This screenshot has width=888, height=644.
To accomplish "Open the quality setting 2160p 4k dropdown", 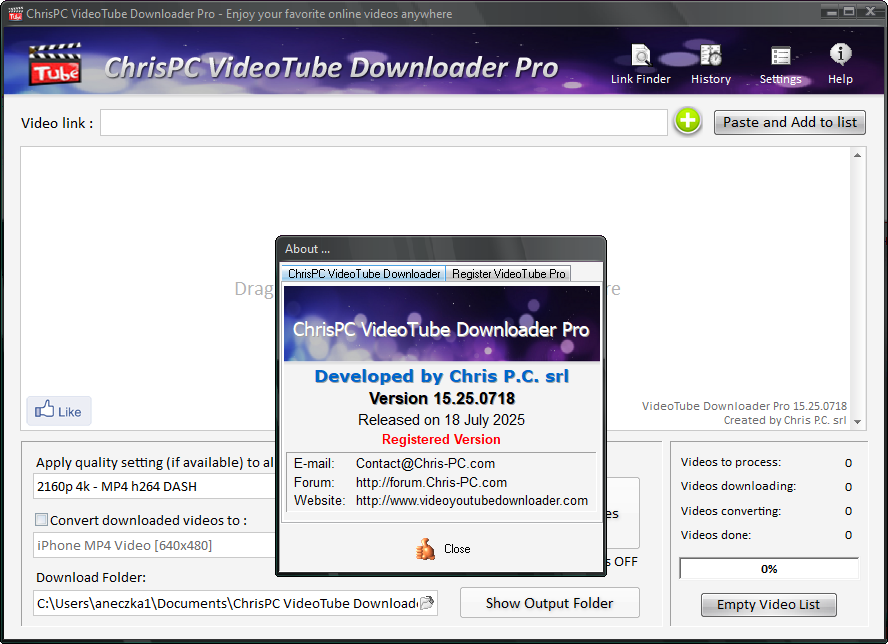I will click(x=154, y=487).
